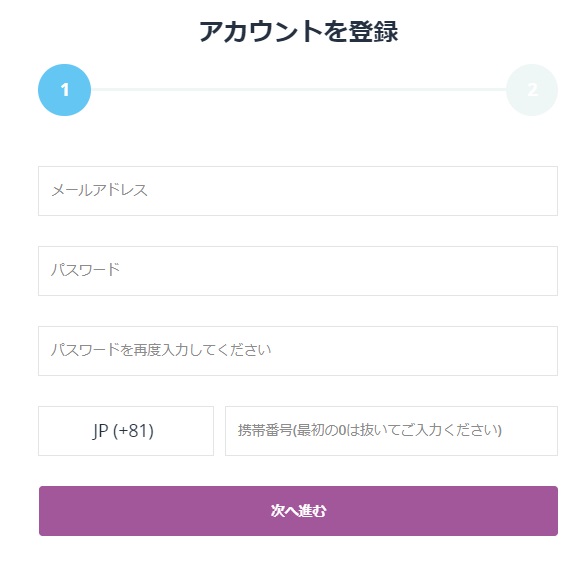
Task: Open the JP (+81) country code dropdown
Action: [126, 431]
